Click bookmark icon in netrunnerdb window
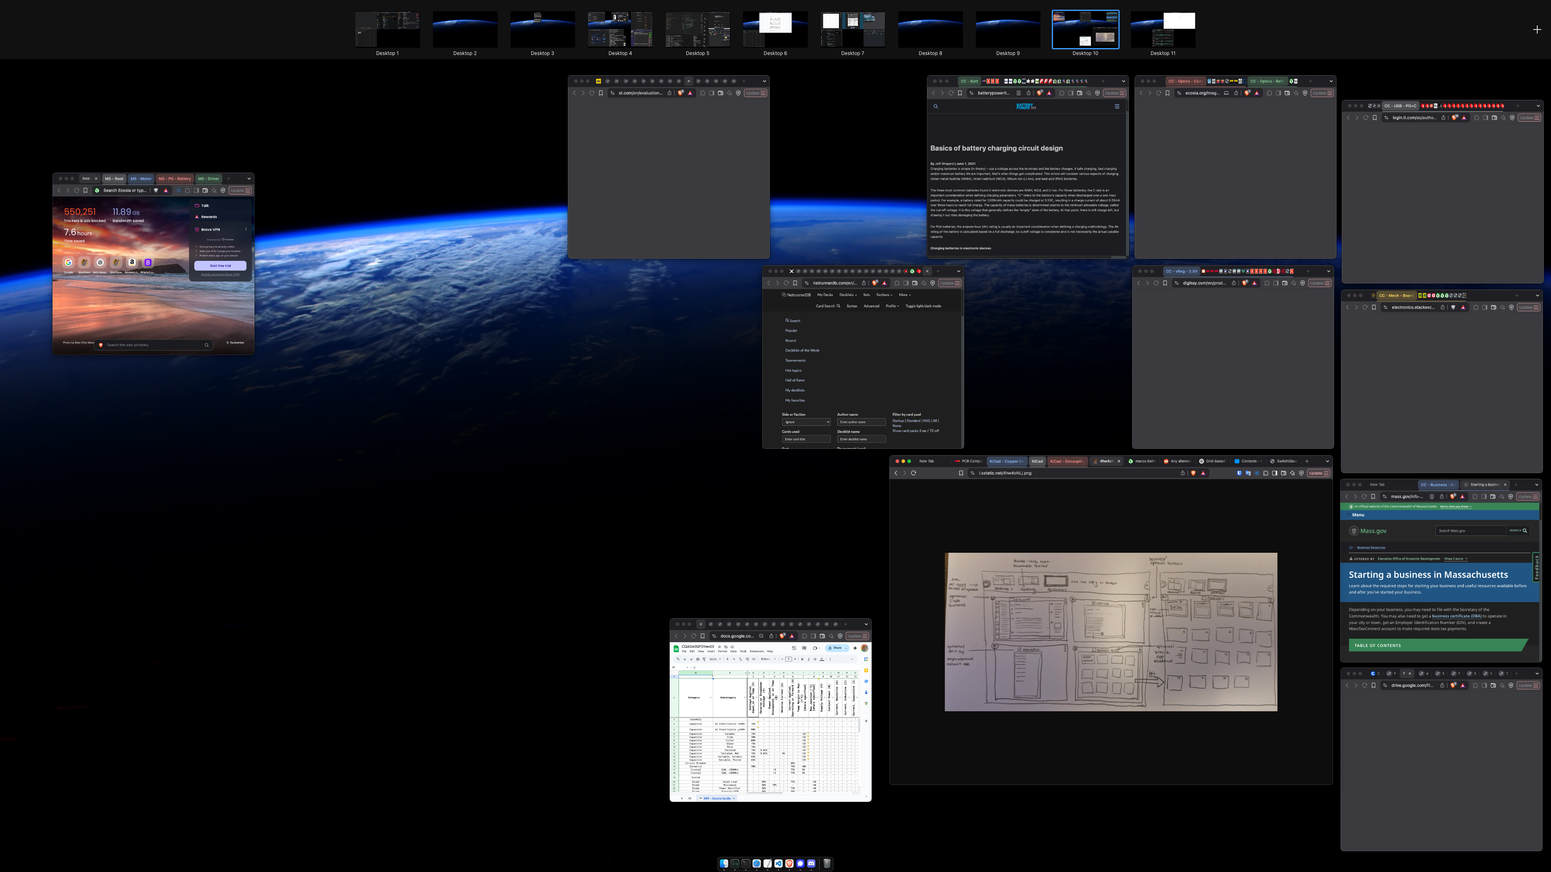 click(x=795, y=283)
